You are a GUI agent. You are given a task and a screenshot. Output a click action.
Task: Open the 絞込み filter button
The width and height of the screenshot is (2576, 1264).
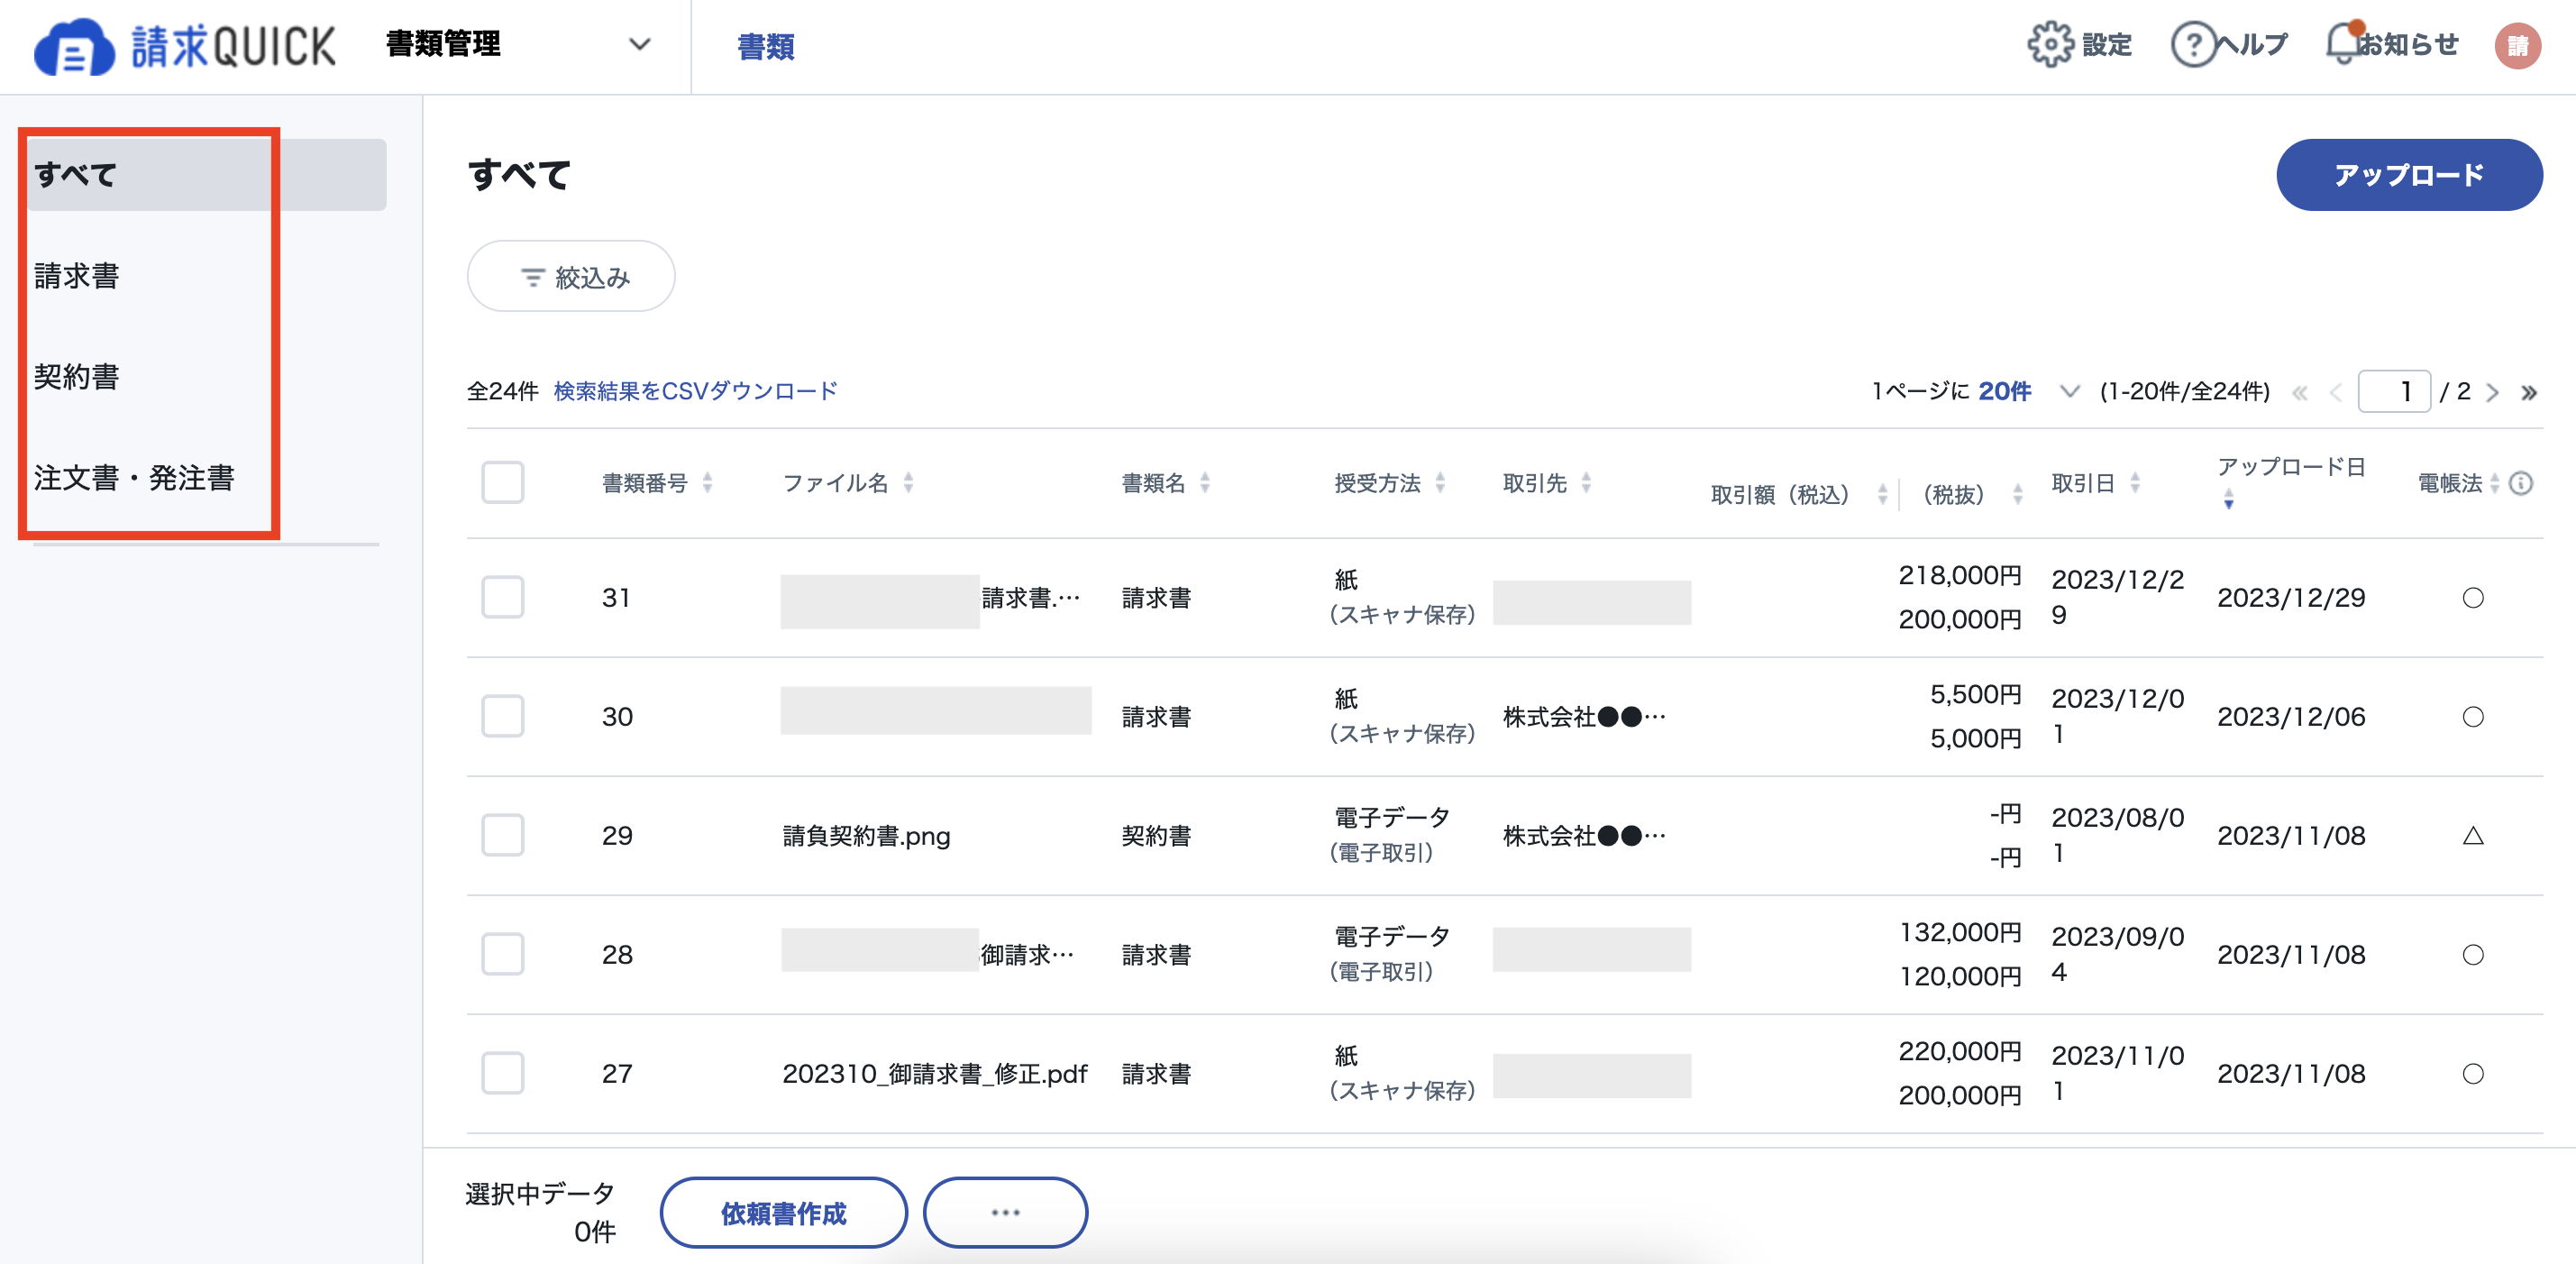point(571,276)
